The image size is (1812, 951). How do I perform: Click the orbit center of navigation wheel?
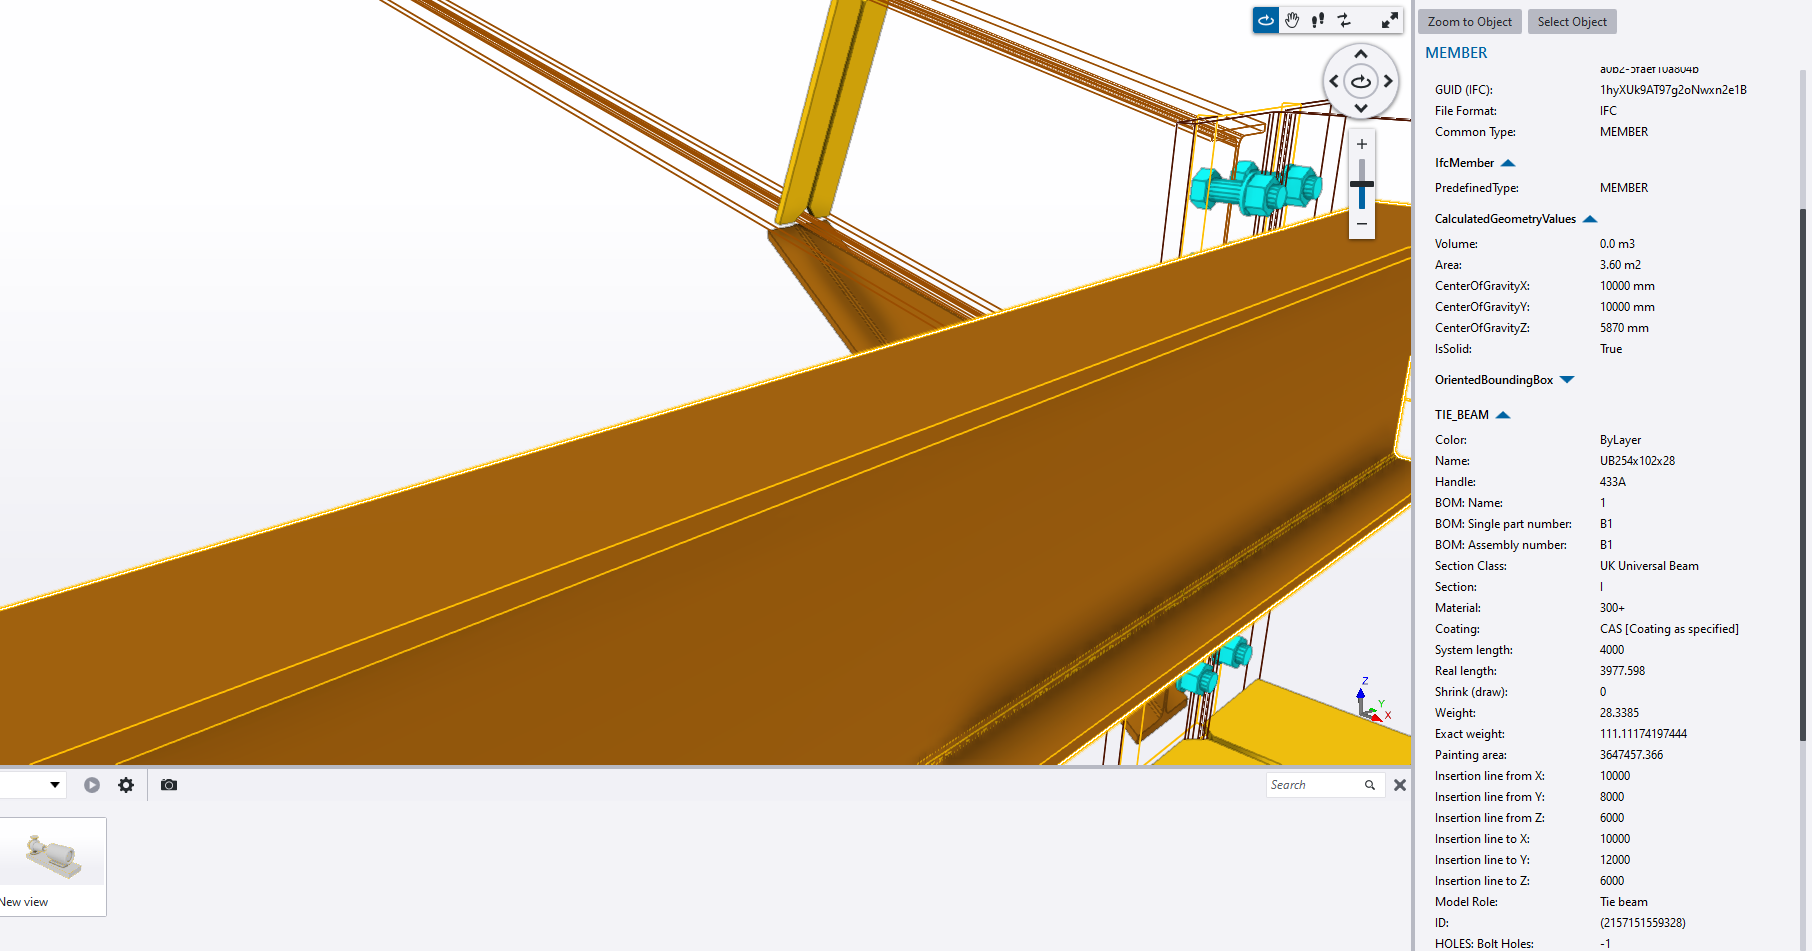pos(1361,81)
